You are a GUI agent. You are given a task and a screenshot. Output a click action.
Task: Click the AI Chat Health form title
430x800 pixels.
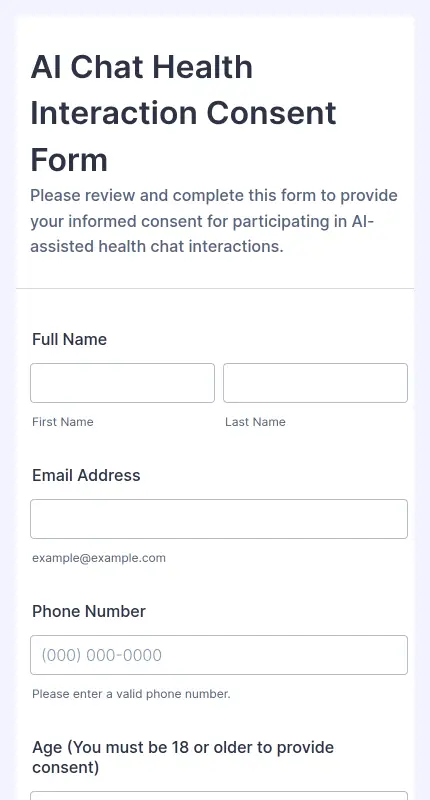(184, 113)
